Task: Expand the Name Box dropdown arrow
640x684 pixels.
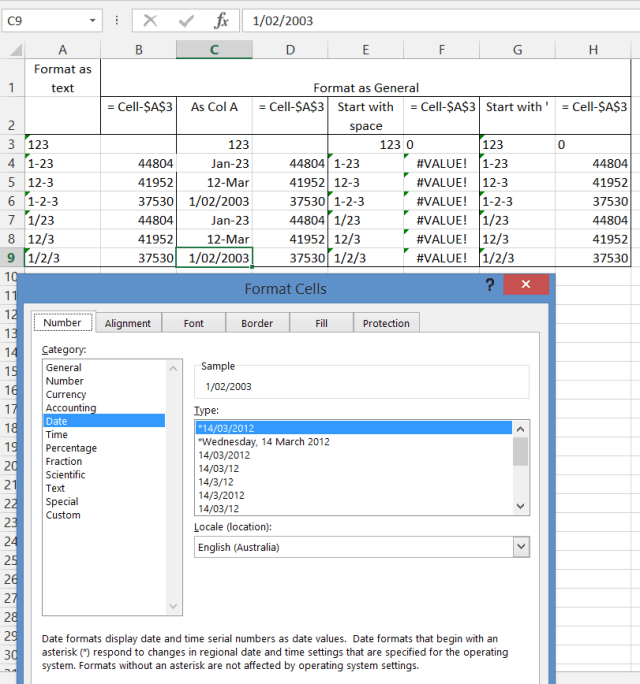Action: click(x=93, y=20)
